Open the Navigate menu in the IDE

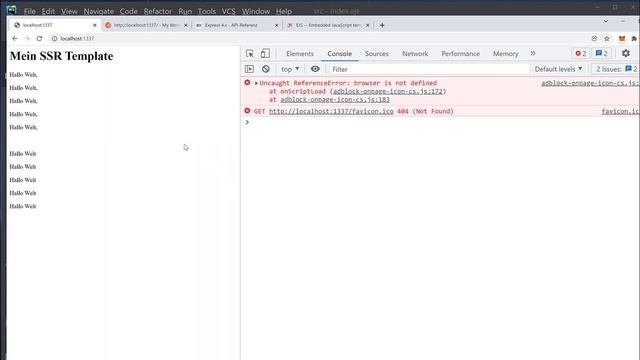coord(98,11)
